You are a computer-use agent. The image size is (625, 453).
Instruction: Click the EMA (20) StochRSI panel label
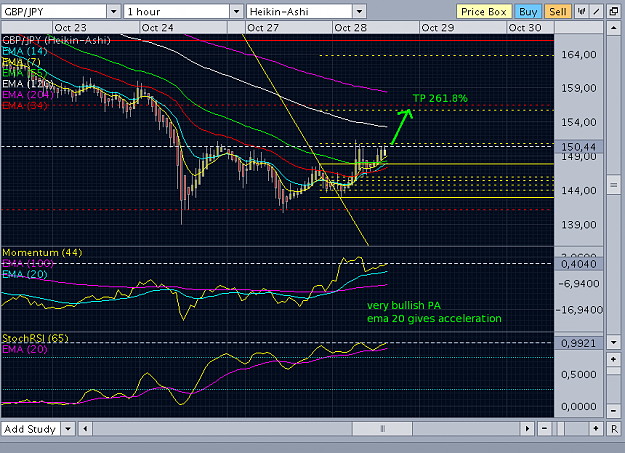25,349
